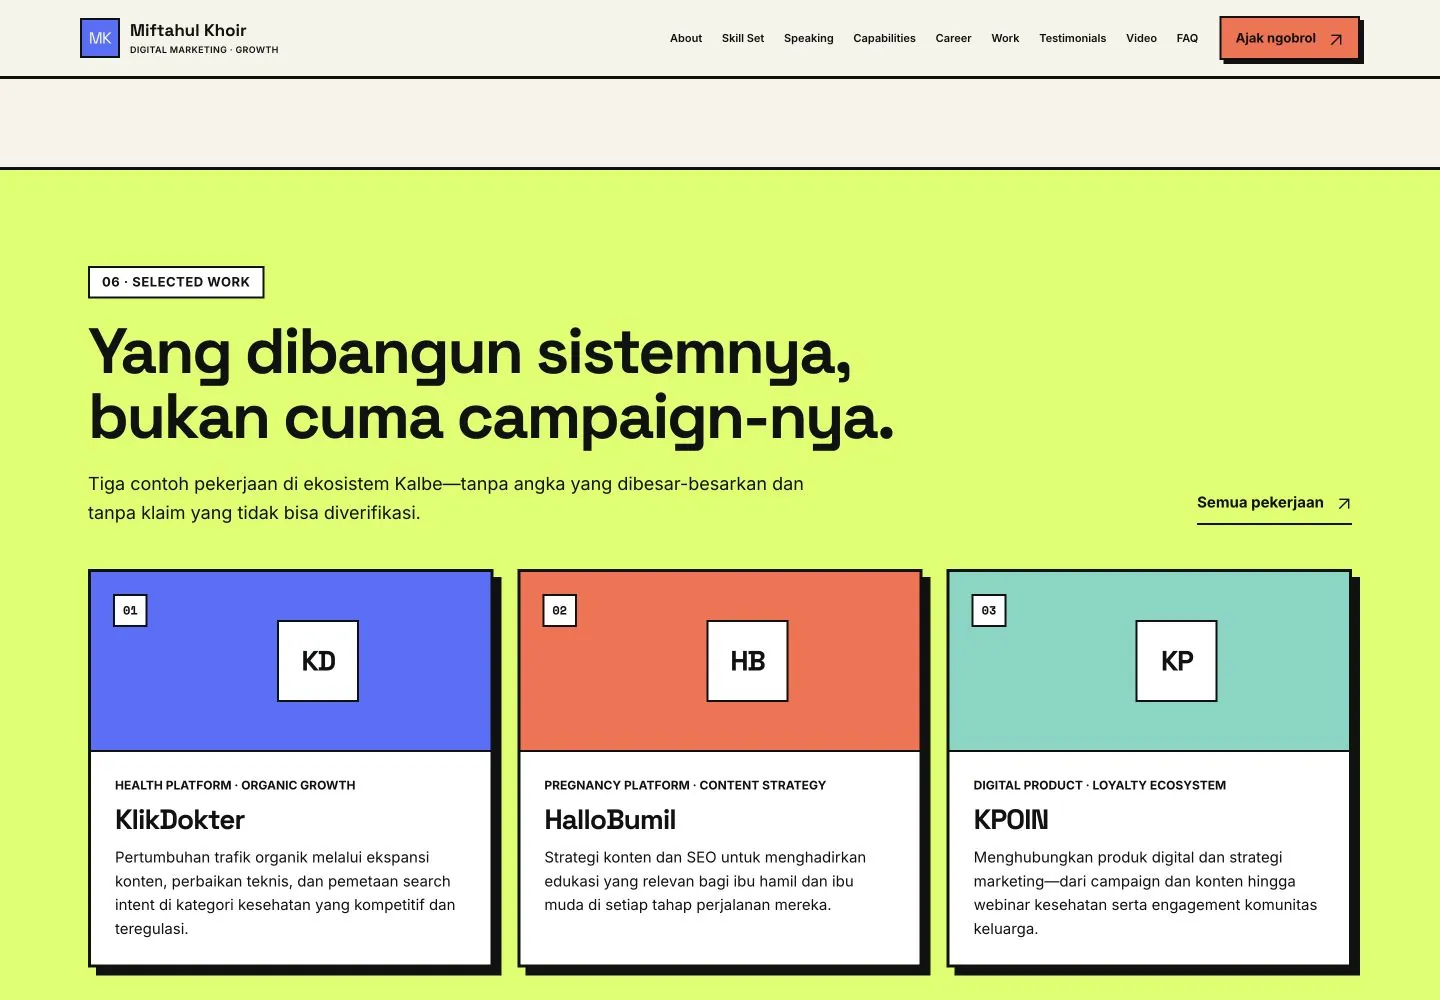
Task: Click the KPOIN description starting 'Menghubungkan produk digital'
Action: tap(1146, 893)
